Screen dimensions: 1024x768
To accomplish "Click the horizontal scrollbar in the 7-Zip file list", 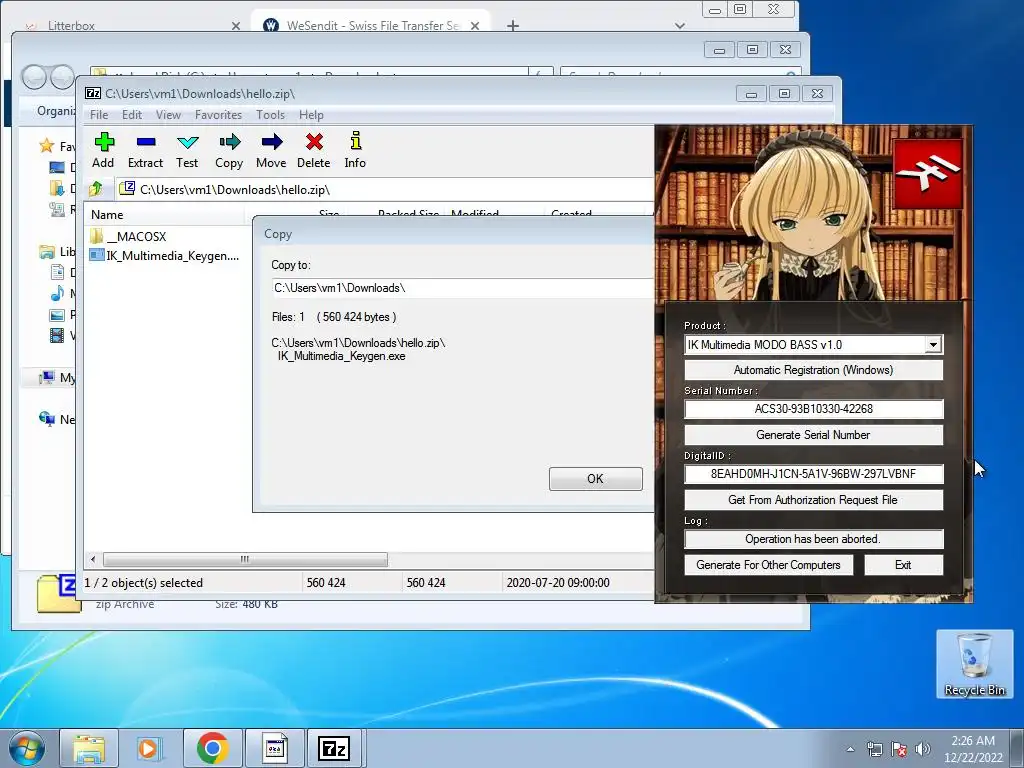I will (245, 559).
